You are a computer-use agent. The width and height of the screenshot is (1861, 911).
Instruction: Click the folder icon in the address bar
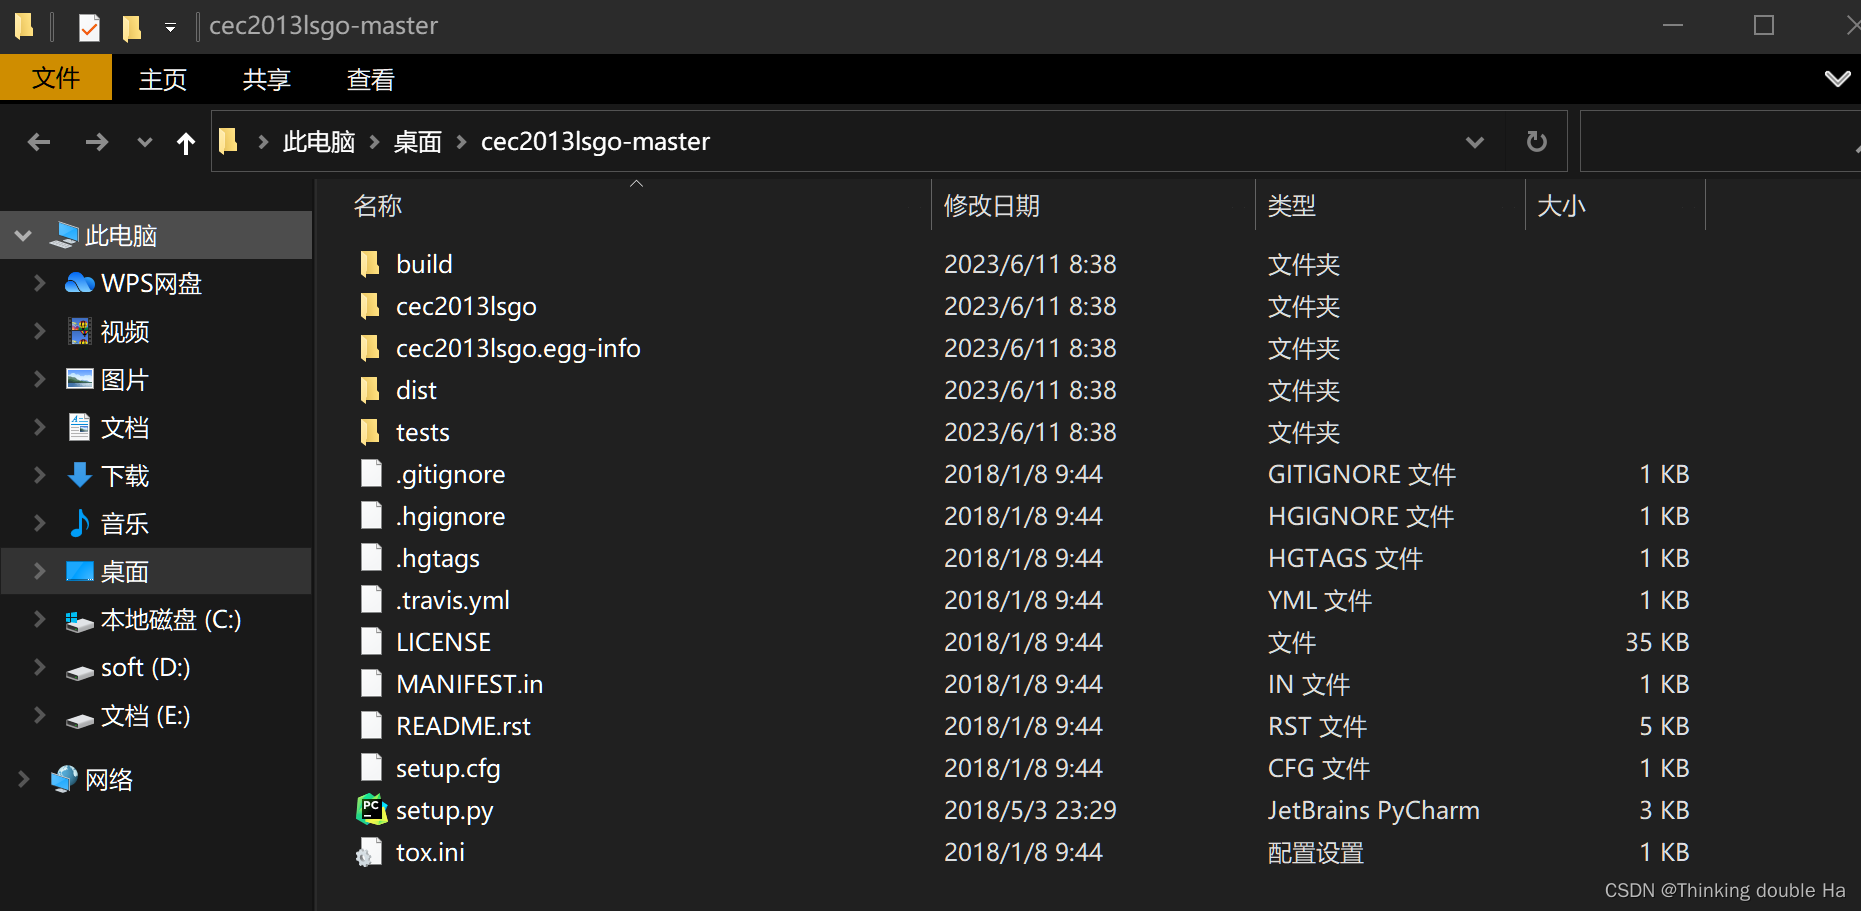click(x=228, y=140)
